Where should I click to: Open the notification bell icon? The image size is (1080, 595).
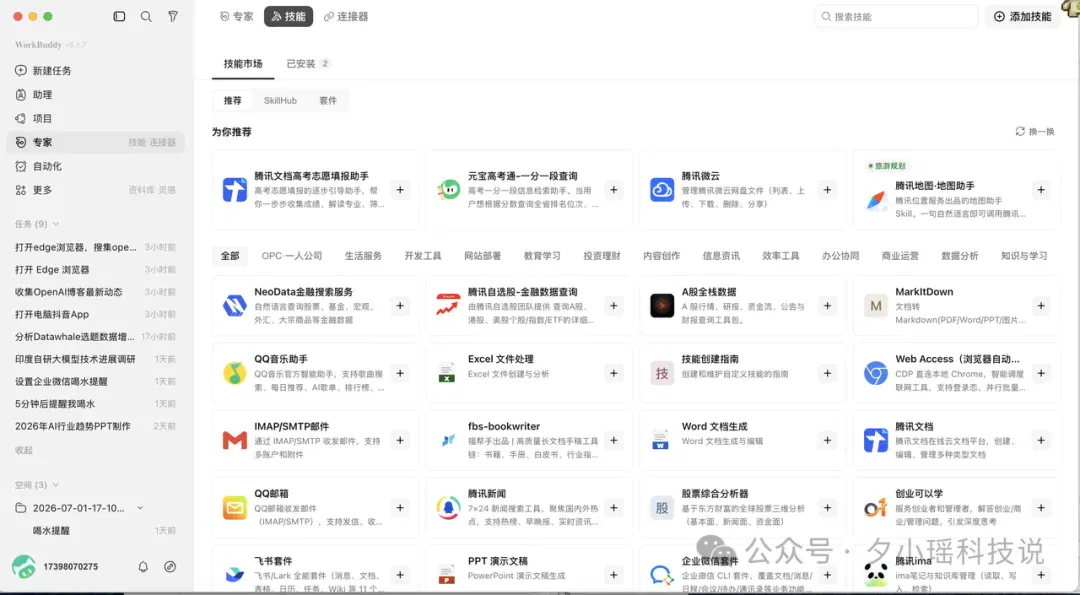click(143, 566)
